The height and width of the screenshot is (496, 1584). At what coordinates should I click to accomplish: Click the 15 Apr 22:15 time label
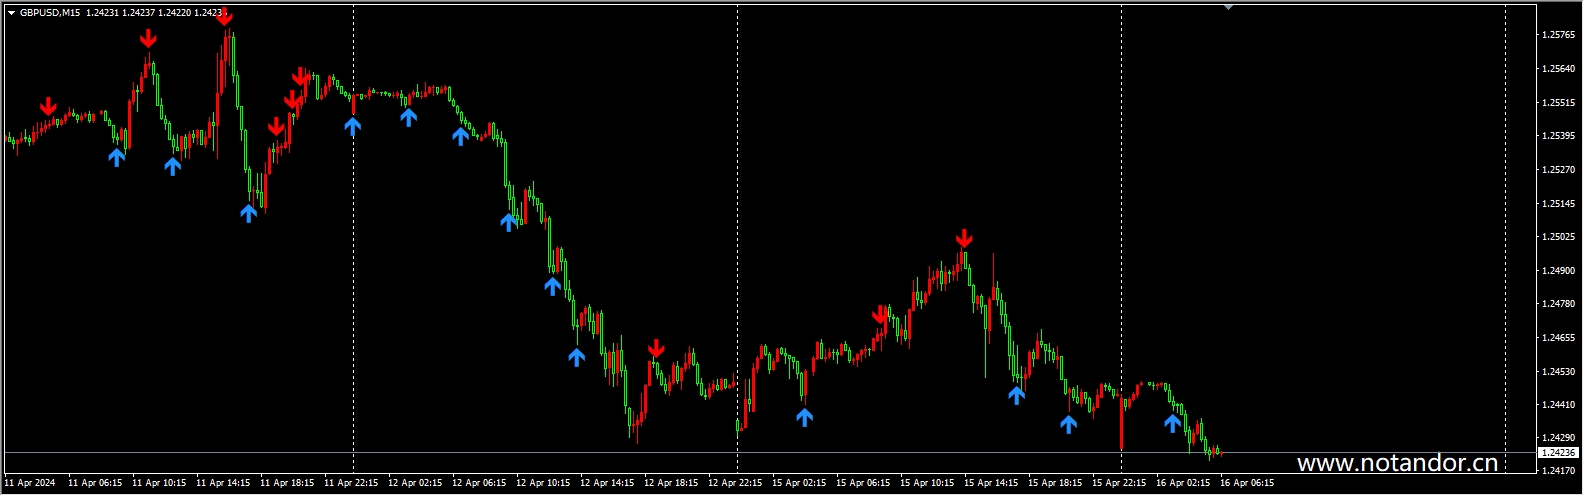pos(1119,483)
